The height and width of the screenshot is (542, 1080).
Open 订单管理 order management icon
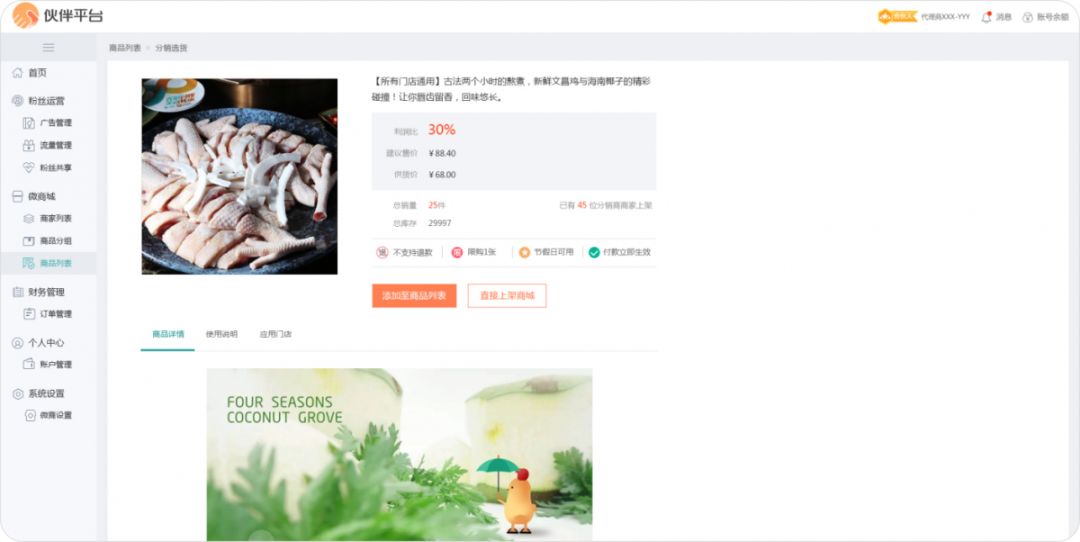[x=29, y=314]
